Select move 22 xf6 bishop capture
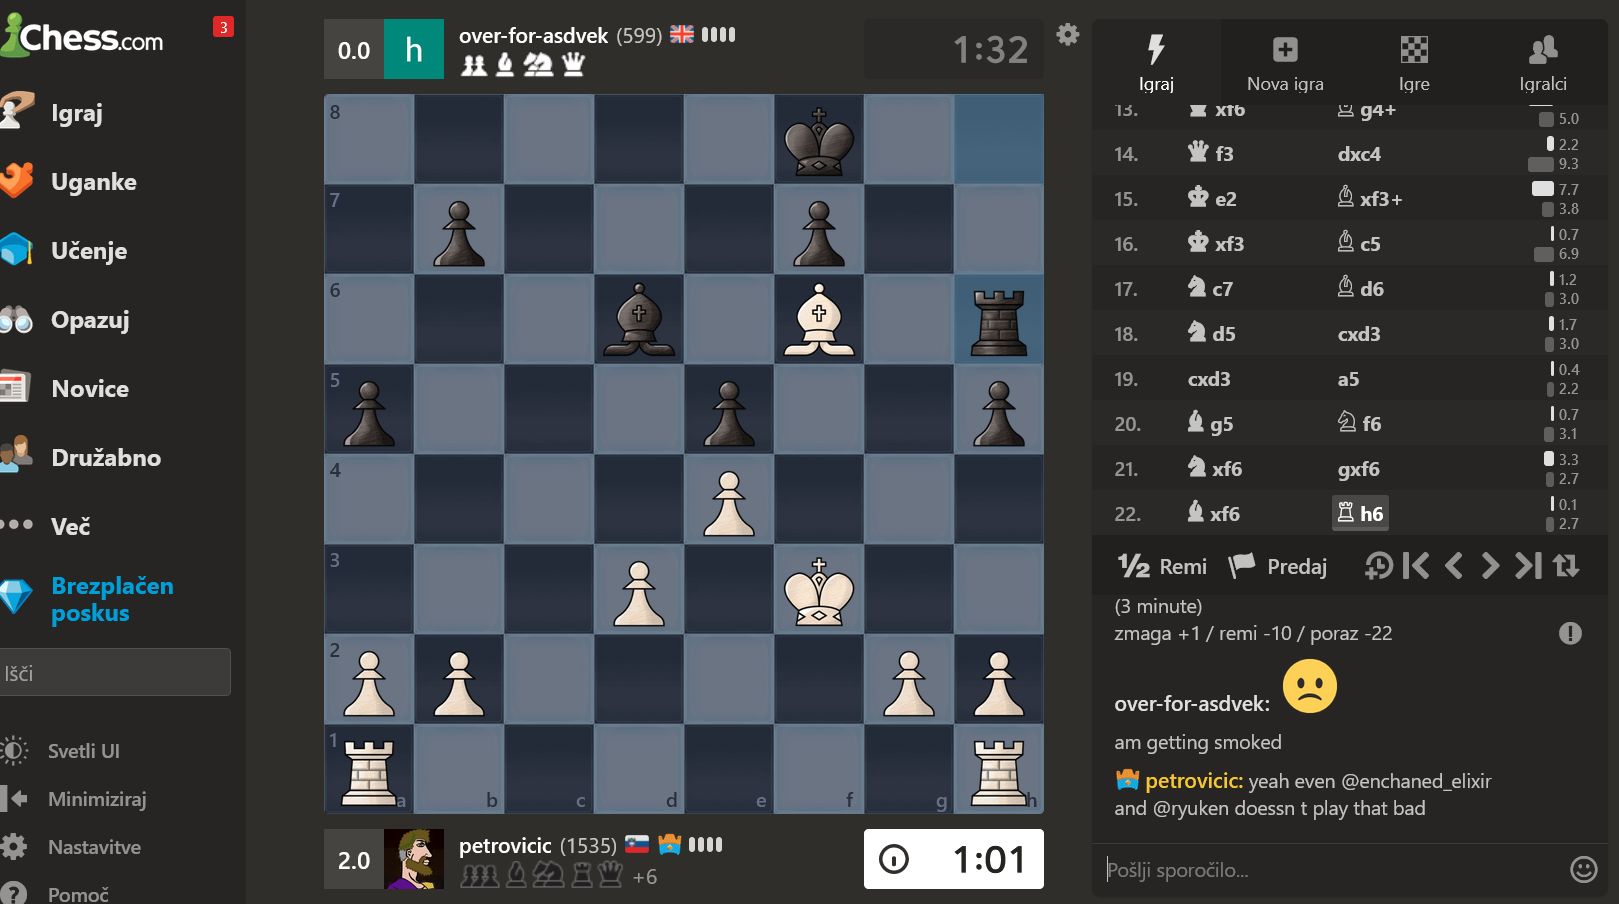 click(1213, 514)
